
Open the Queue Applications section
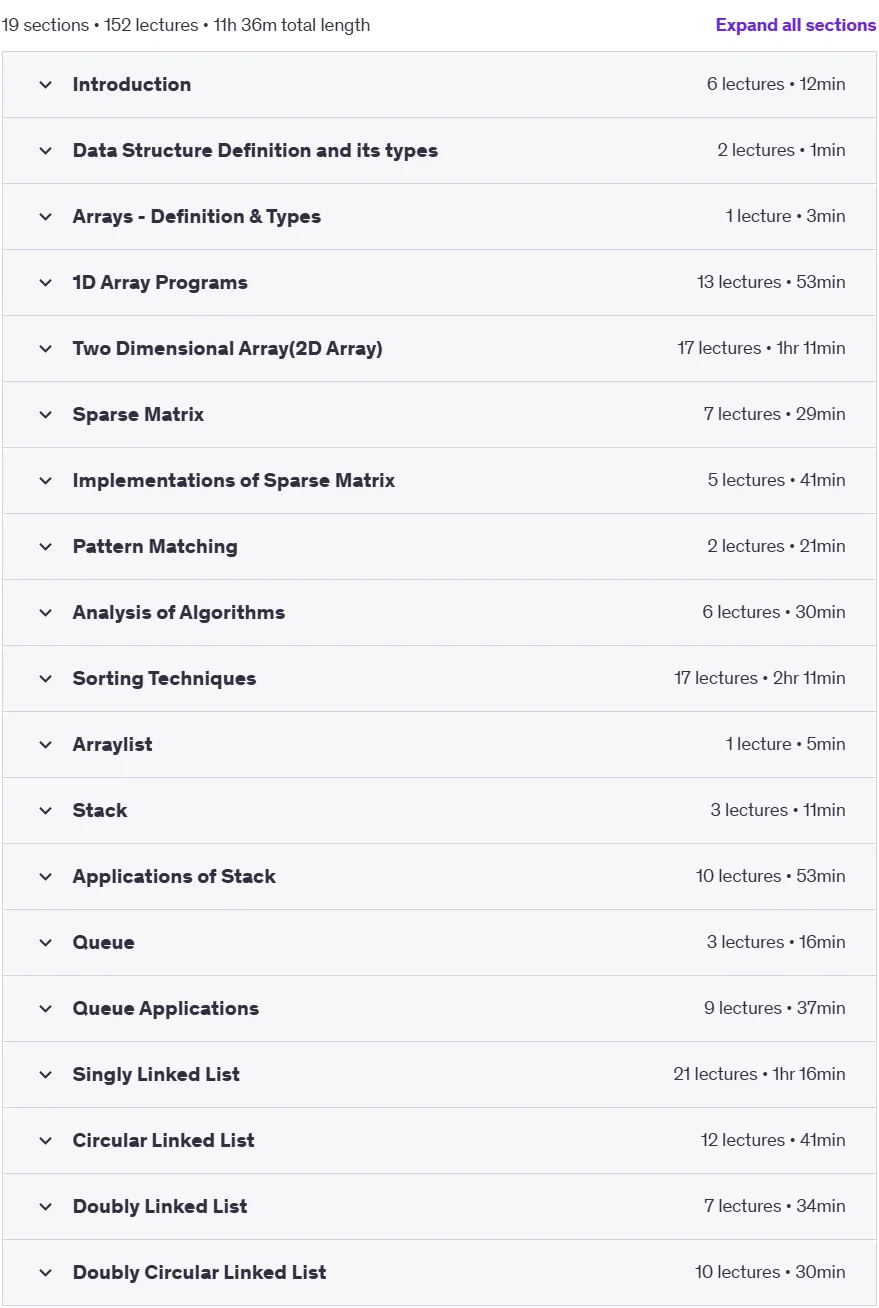click(439, 1009)
